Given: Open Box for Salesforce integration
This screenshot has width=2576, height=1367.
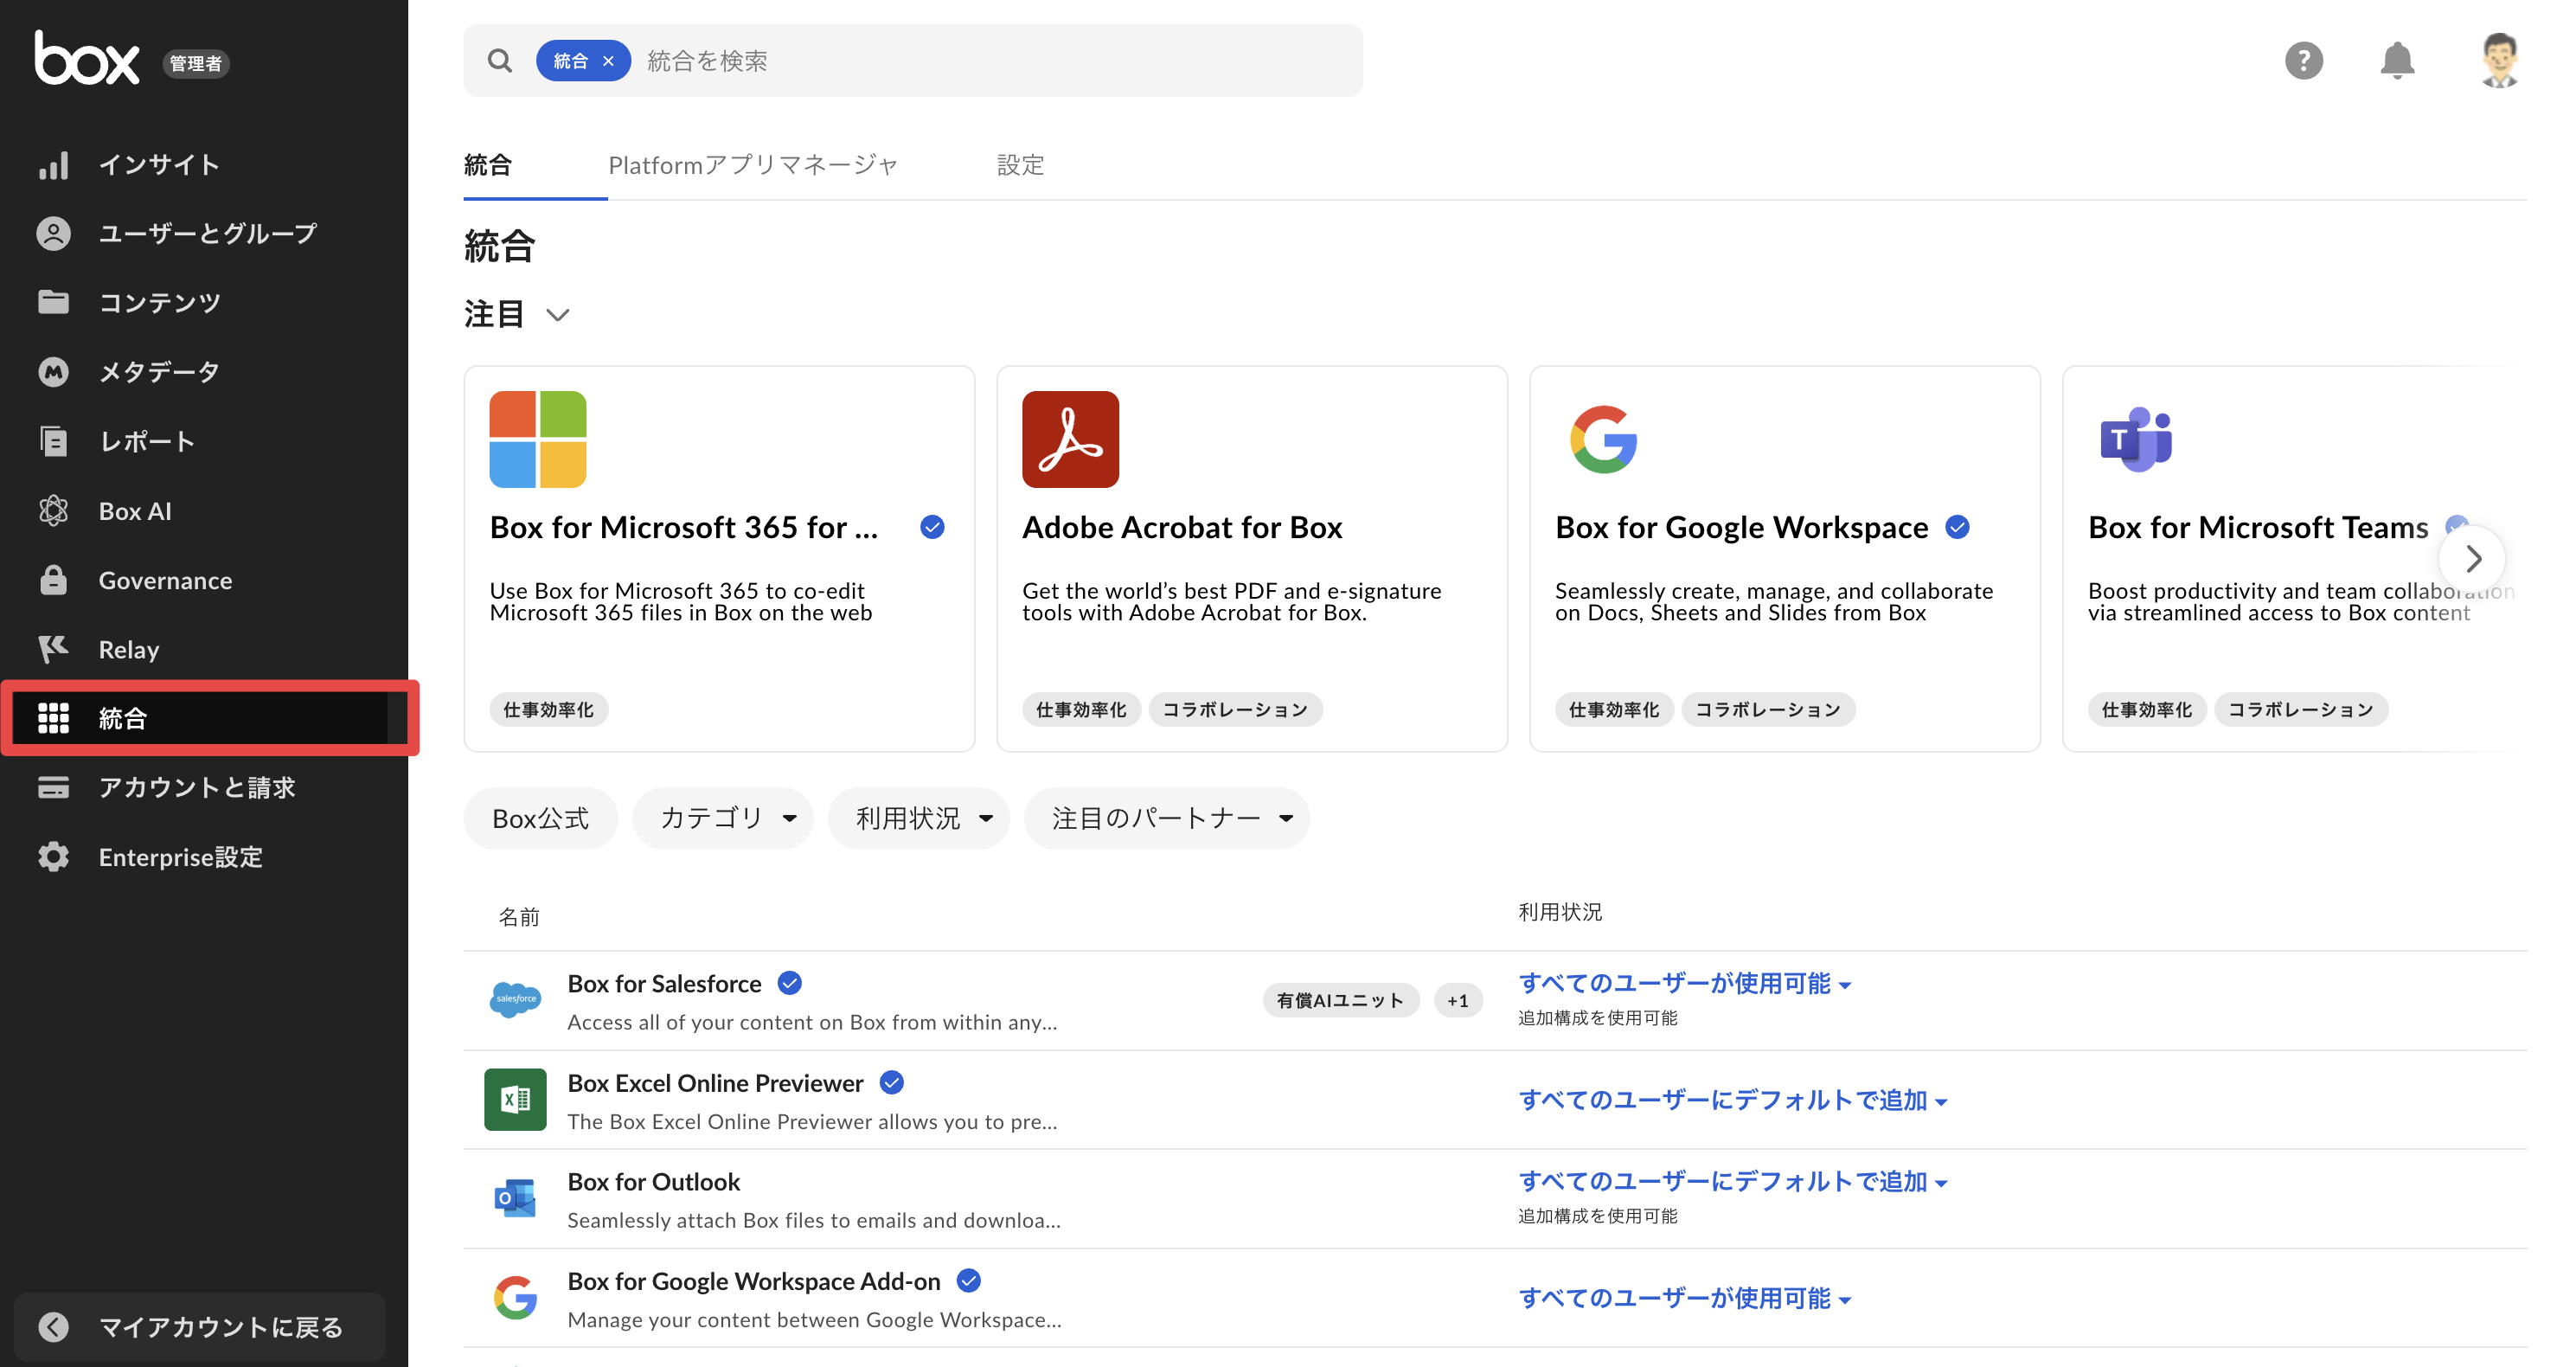Looking at the screenshot, I should pyautogui.click(x=664, y=984).
